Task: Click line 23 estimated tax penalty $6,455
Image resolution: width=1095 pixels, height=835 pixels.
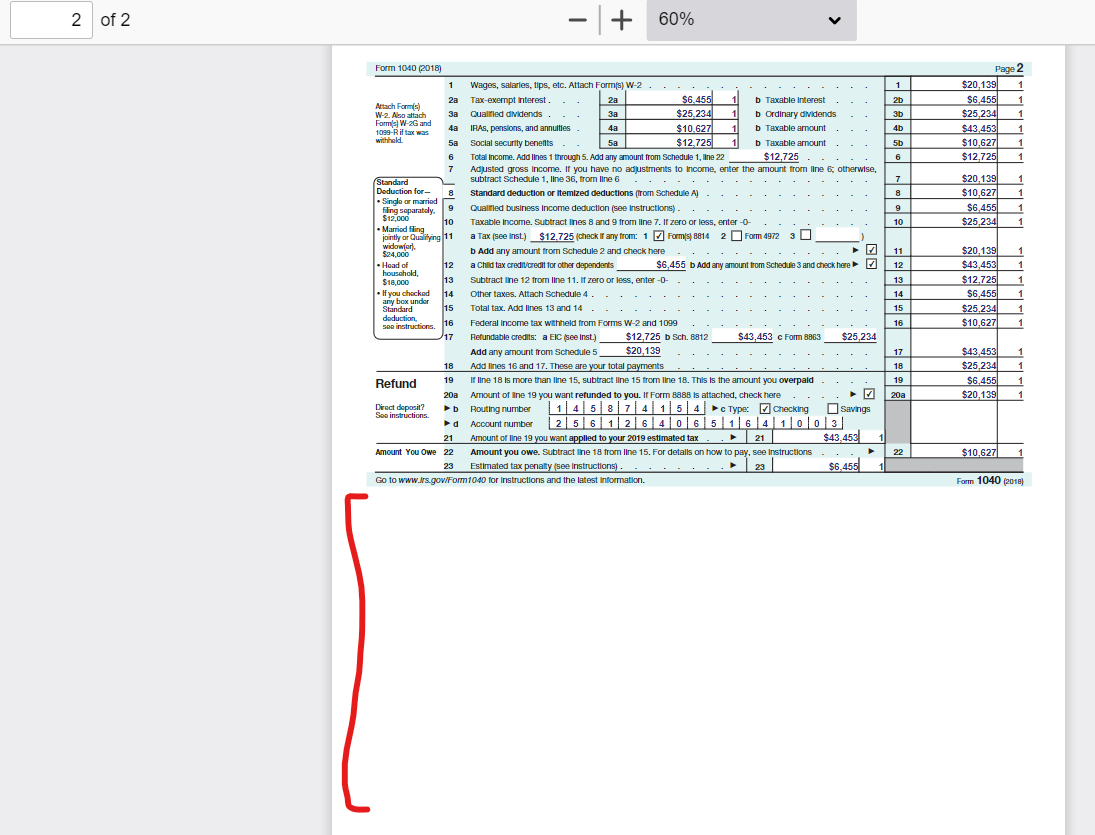Action: pyautogui.click(x=816, y=466)
